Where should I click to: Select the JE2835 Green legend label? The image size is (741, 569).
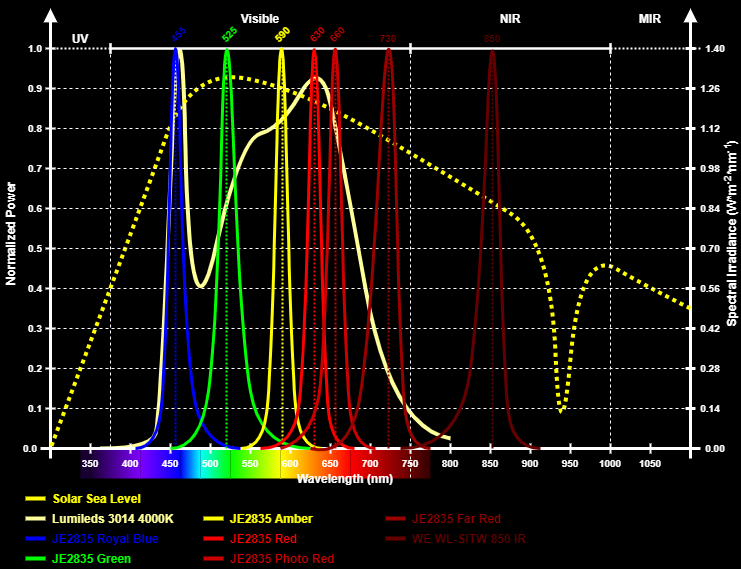click(x=91, y=559)
